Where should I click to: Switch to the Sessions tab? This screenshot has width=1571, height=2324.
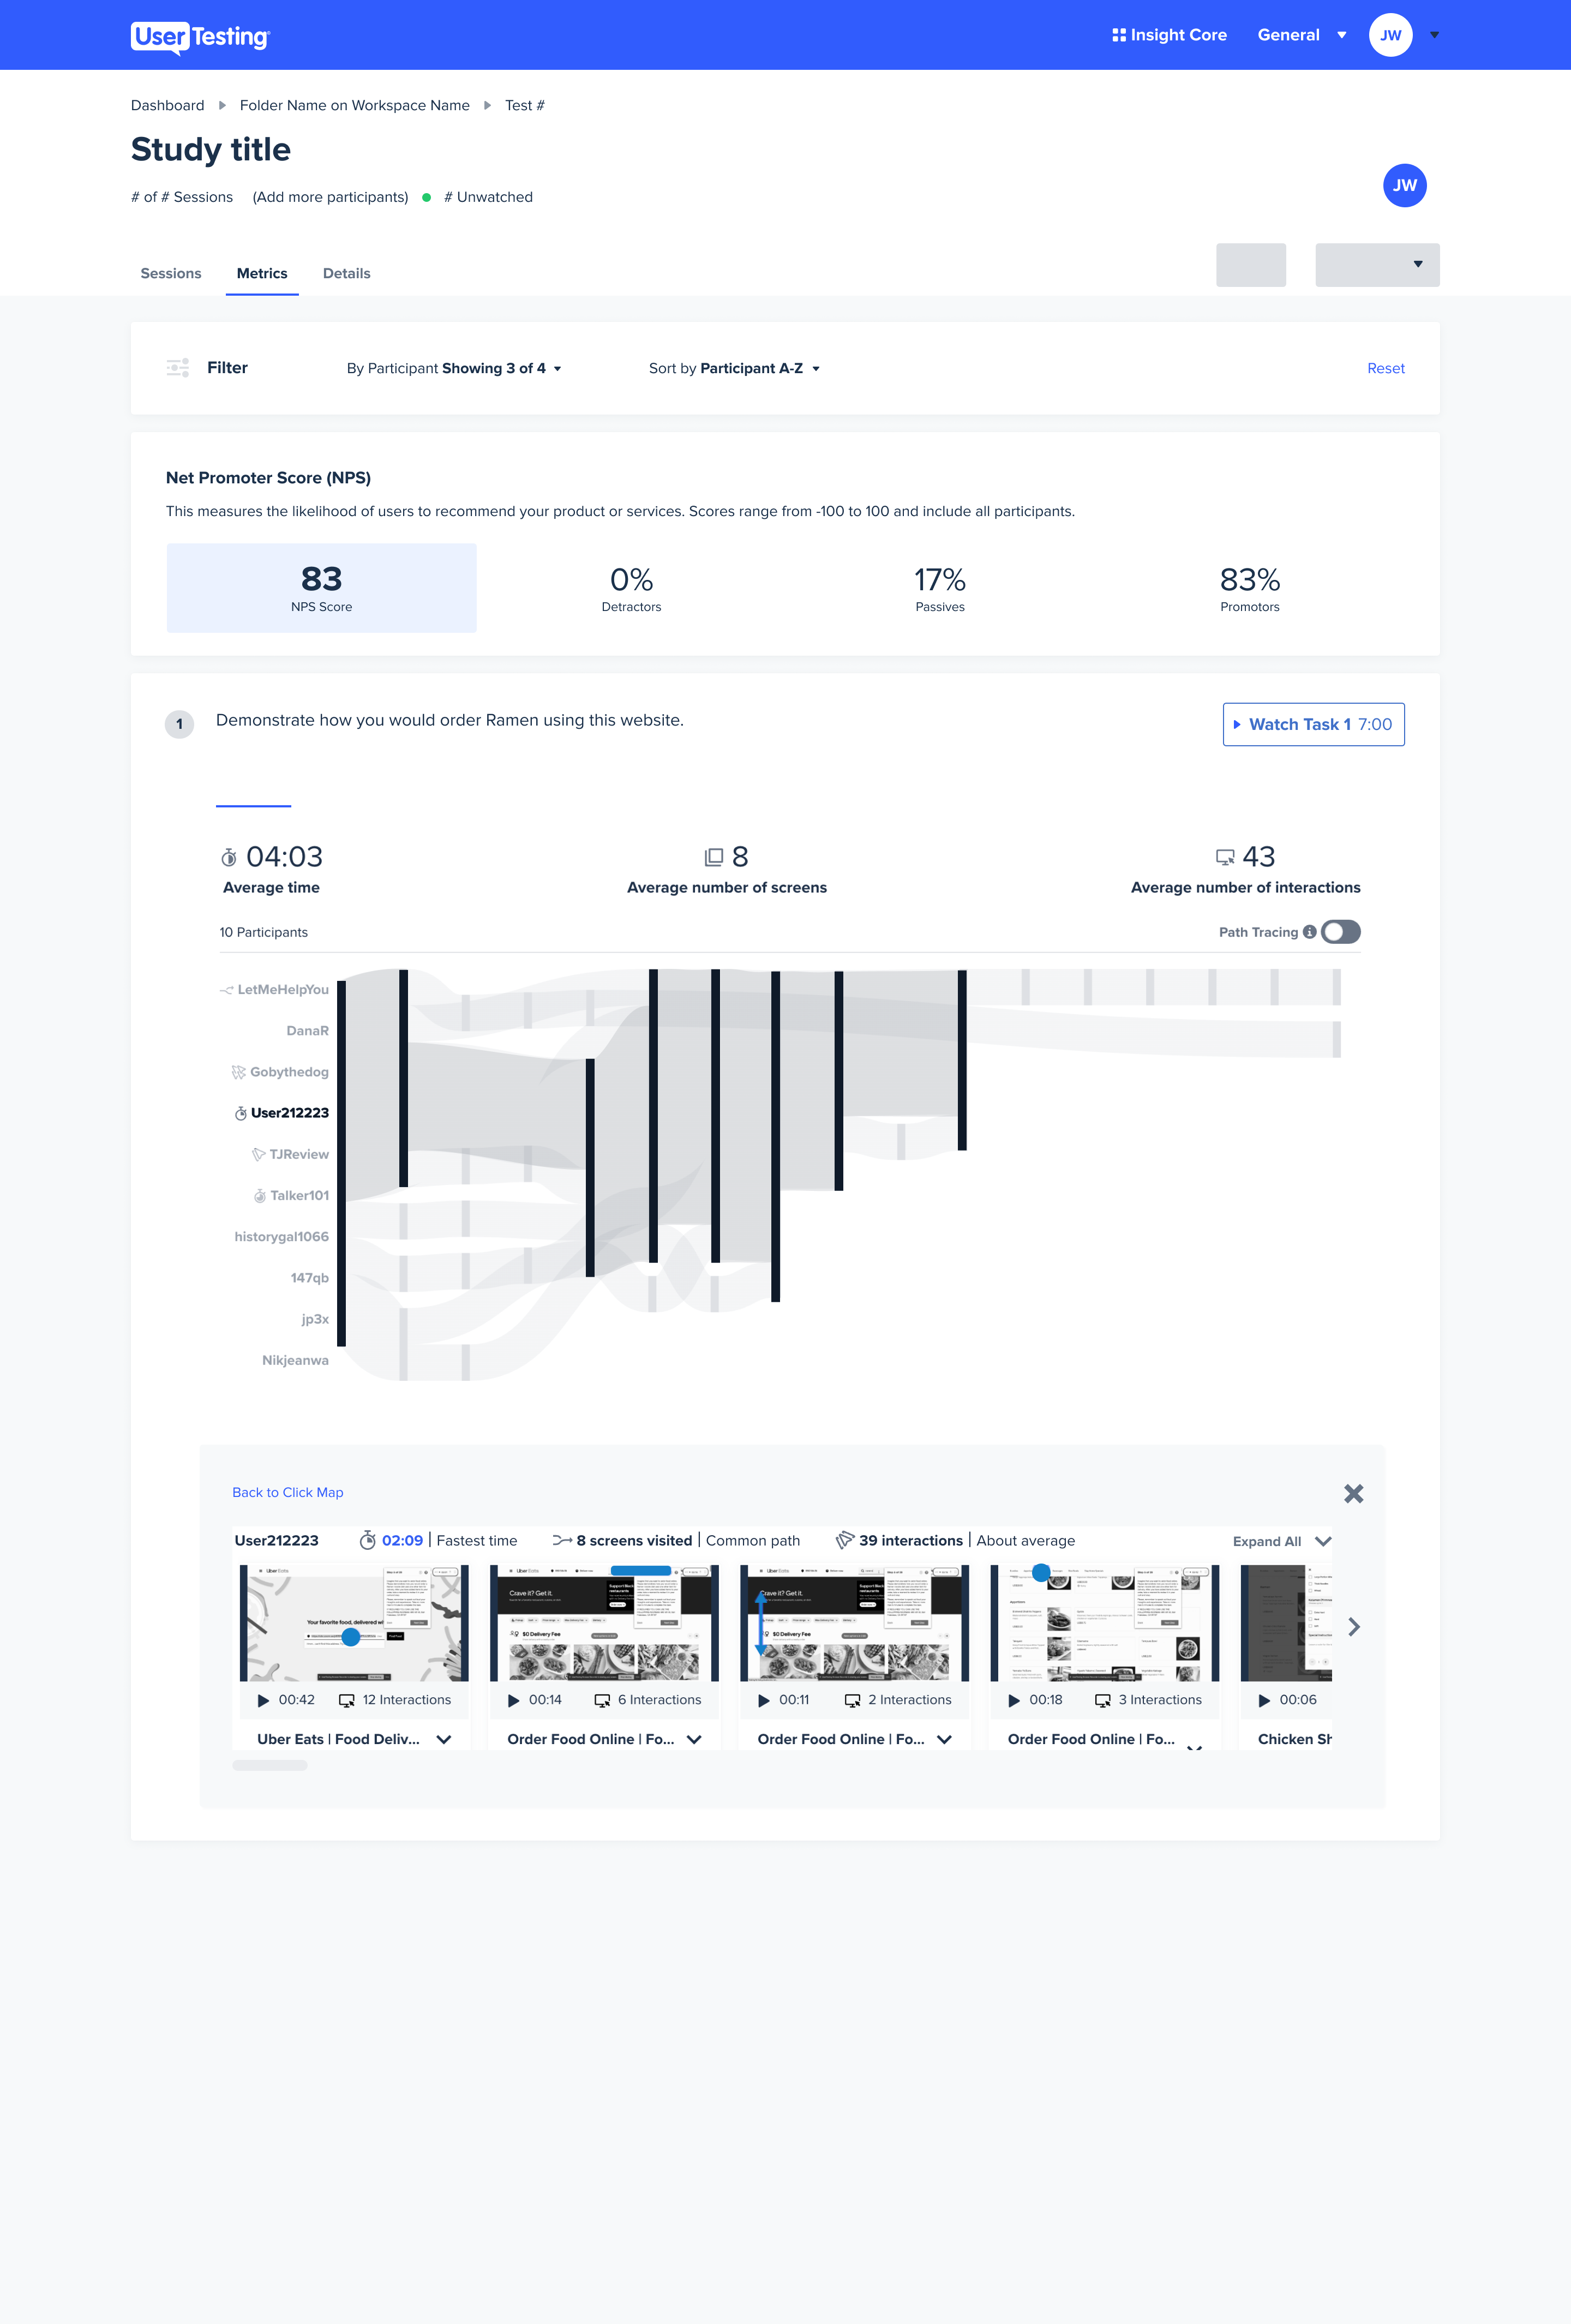pyautogui.click(x=171, y=273)
